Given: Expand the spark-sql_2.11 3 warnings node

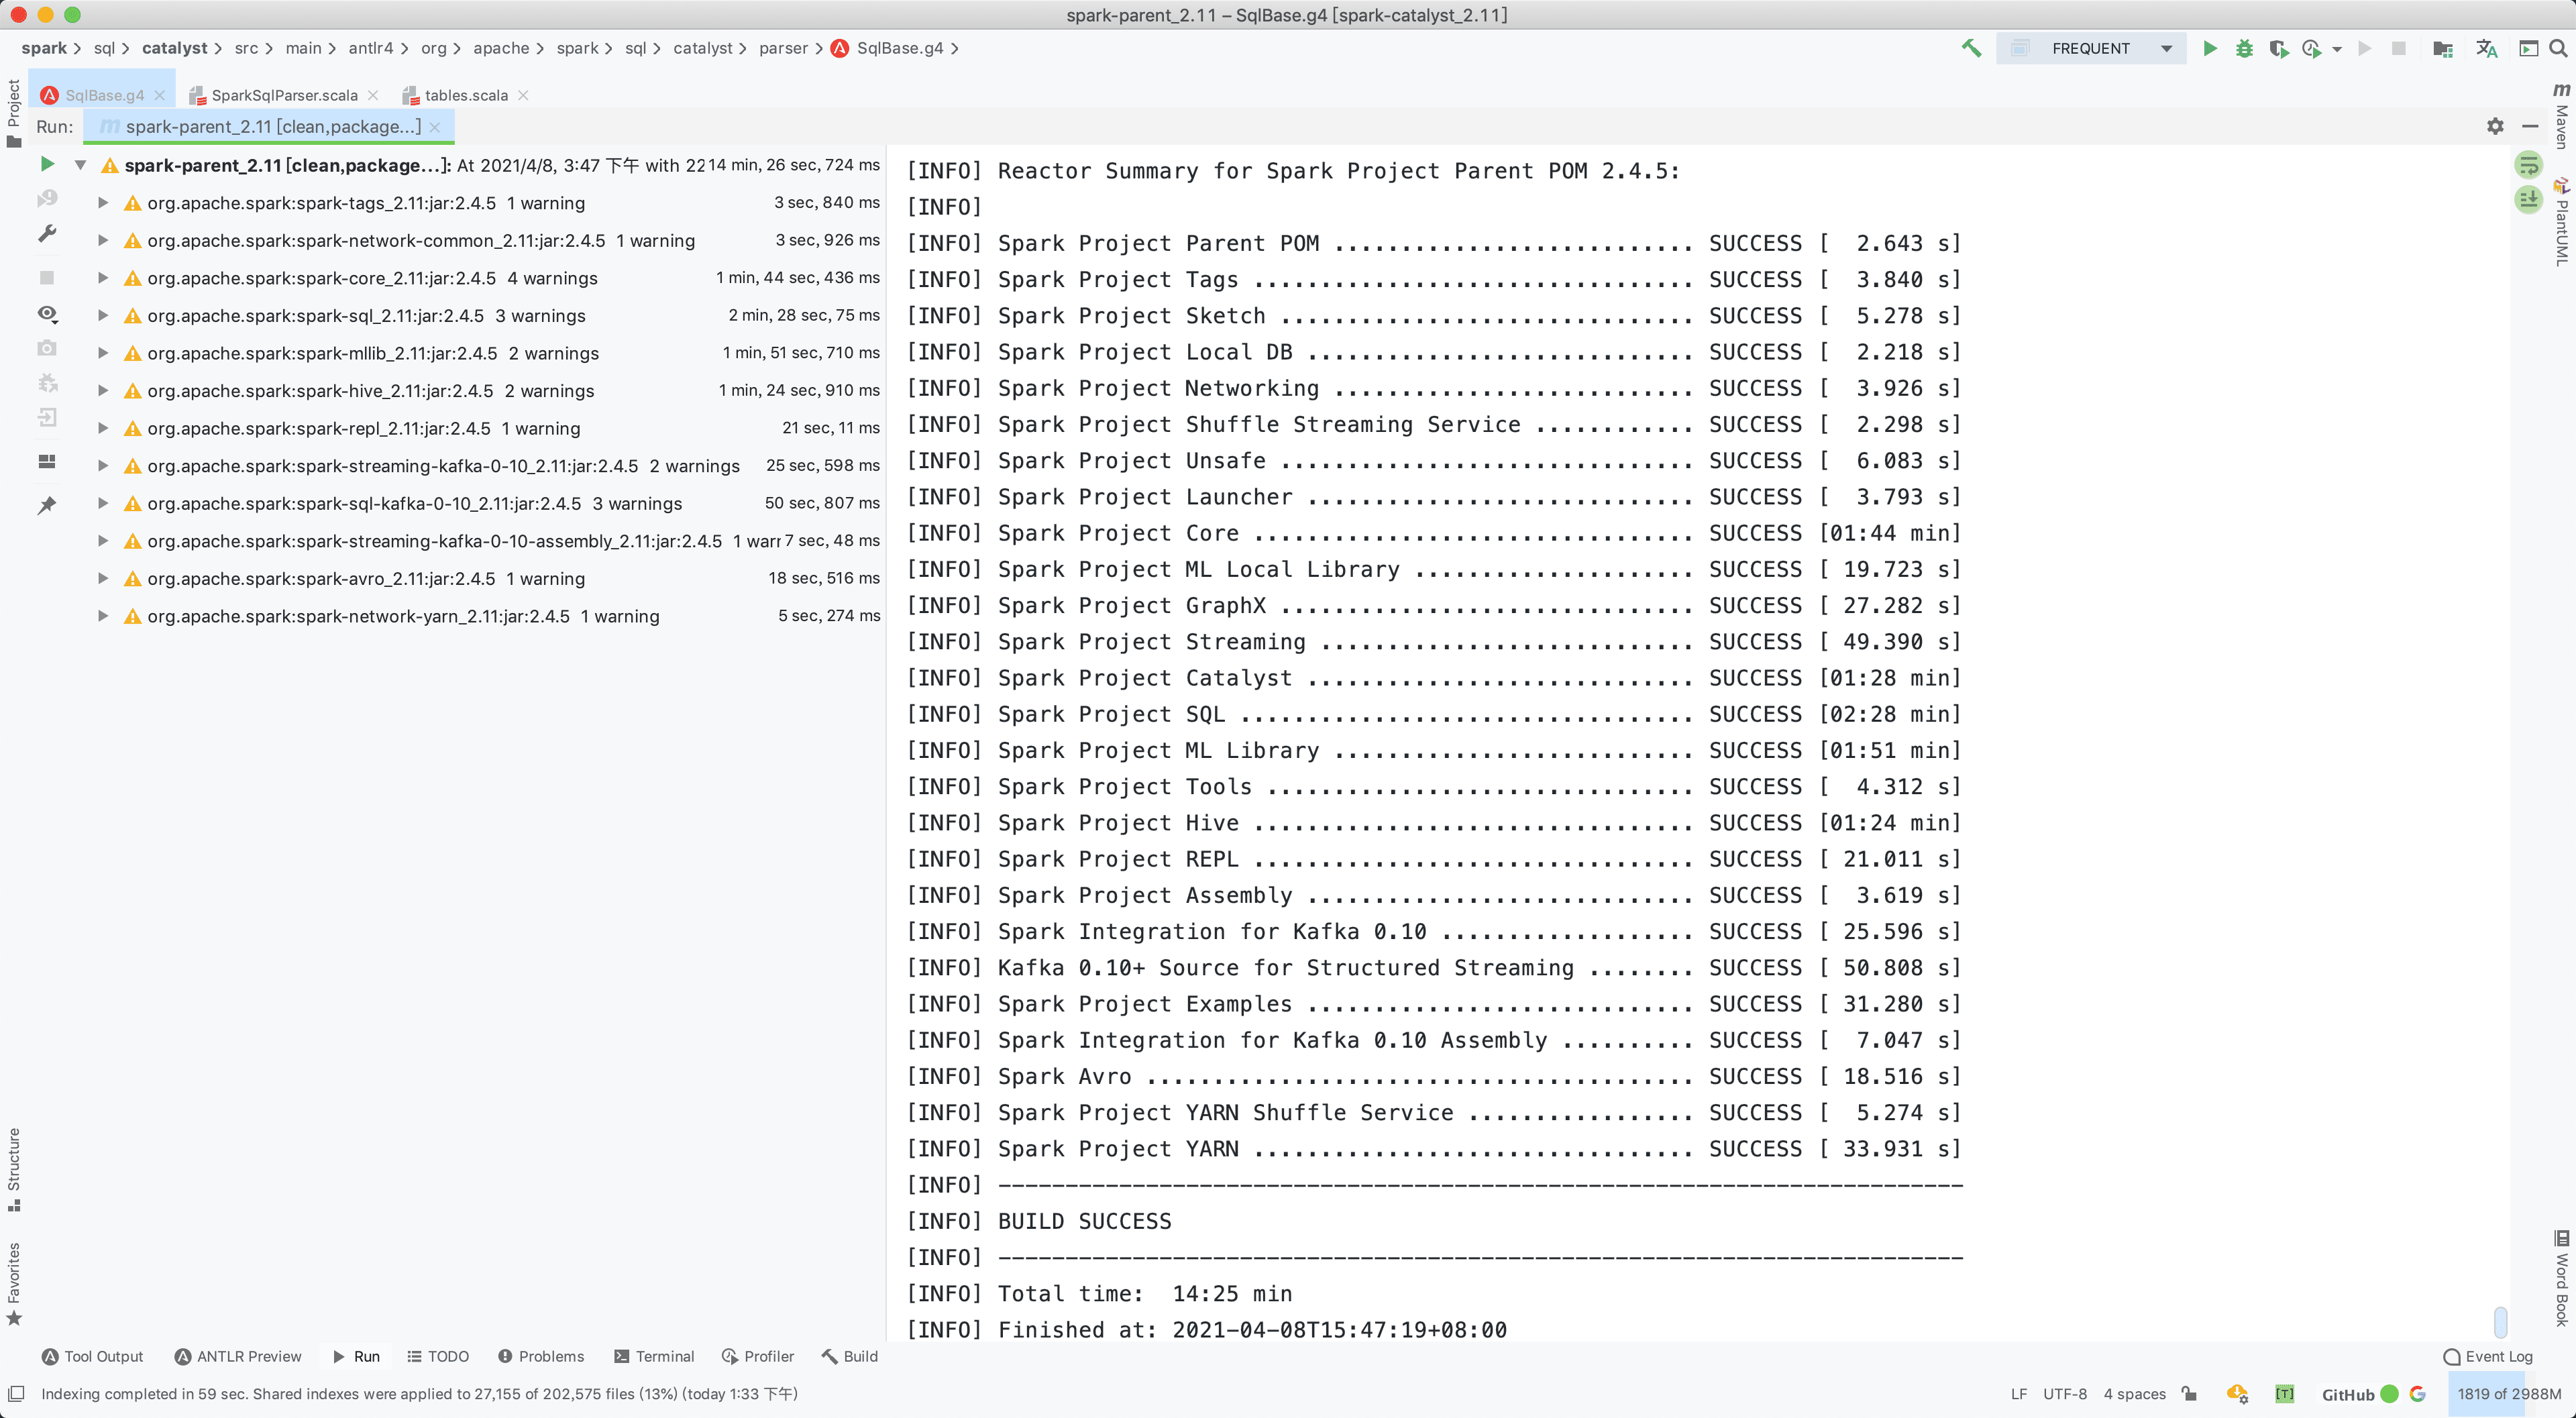Looking at the screenshot, I should [x=102, y=316].
